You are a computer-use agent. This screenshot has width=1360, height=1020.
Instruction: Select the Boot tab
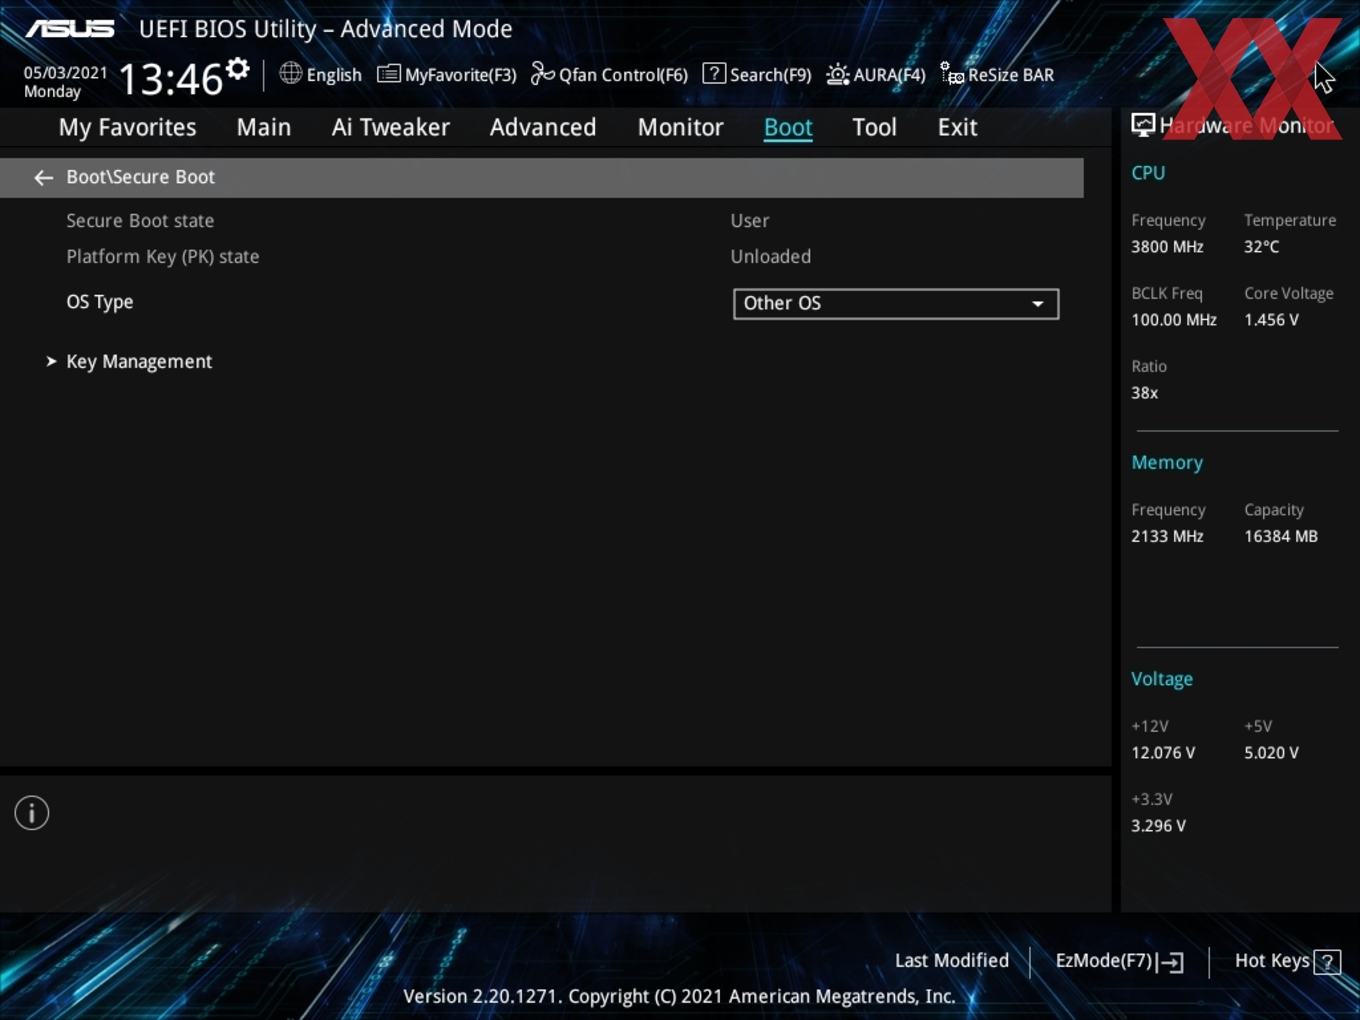click(788, 127)
